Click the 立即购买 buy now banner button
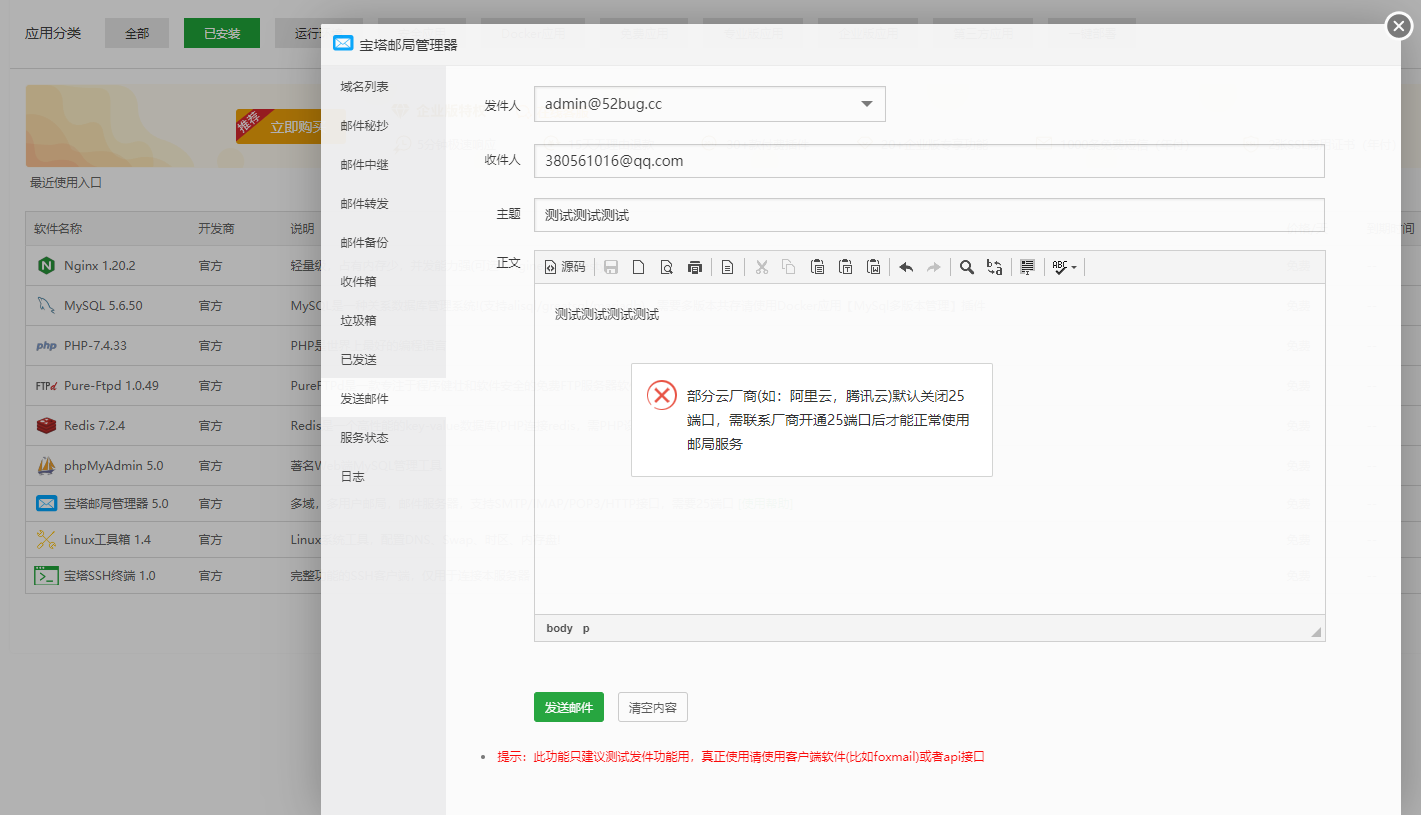 click(x=279, y=127)
